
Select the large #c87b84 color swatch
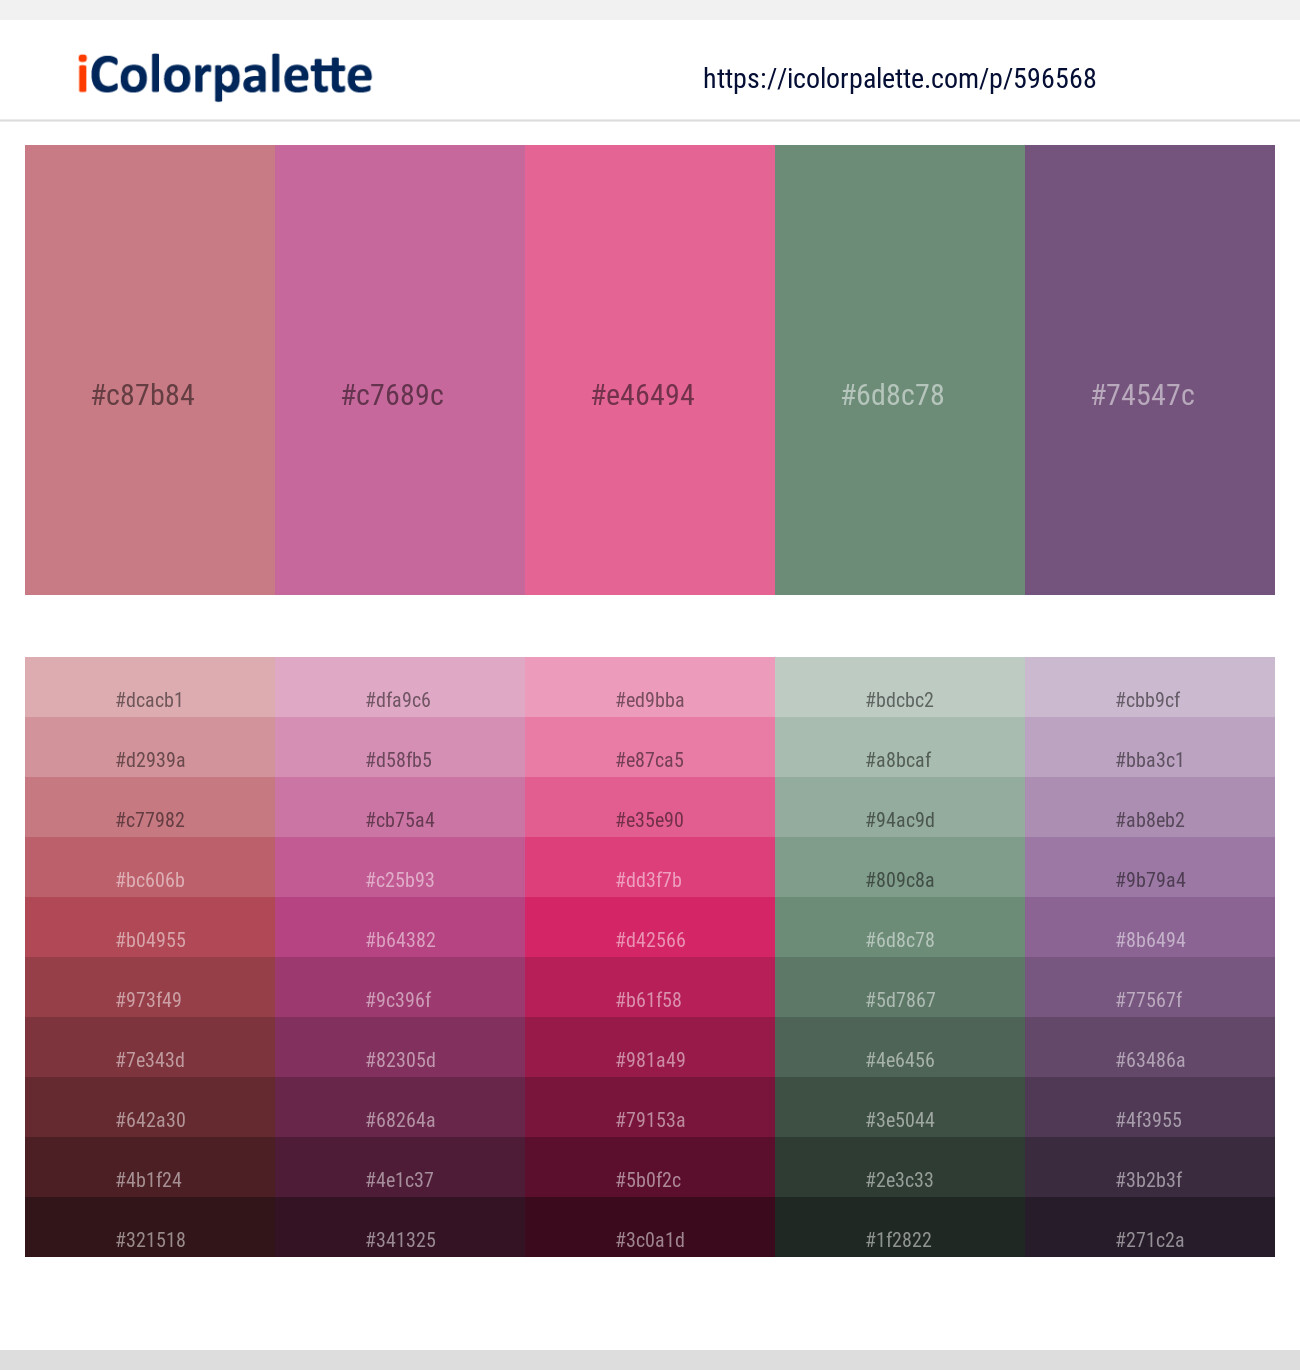point(150,370)
